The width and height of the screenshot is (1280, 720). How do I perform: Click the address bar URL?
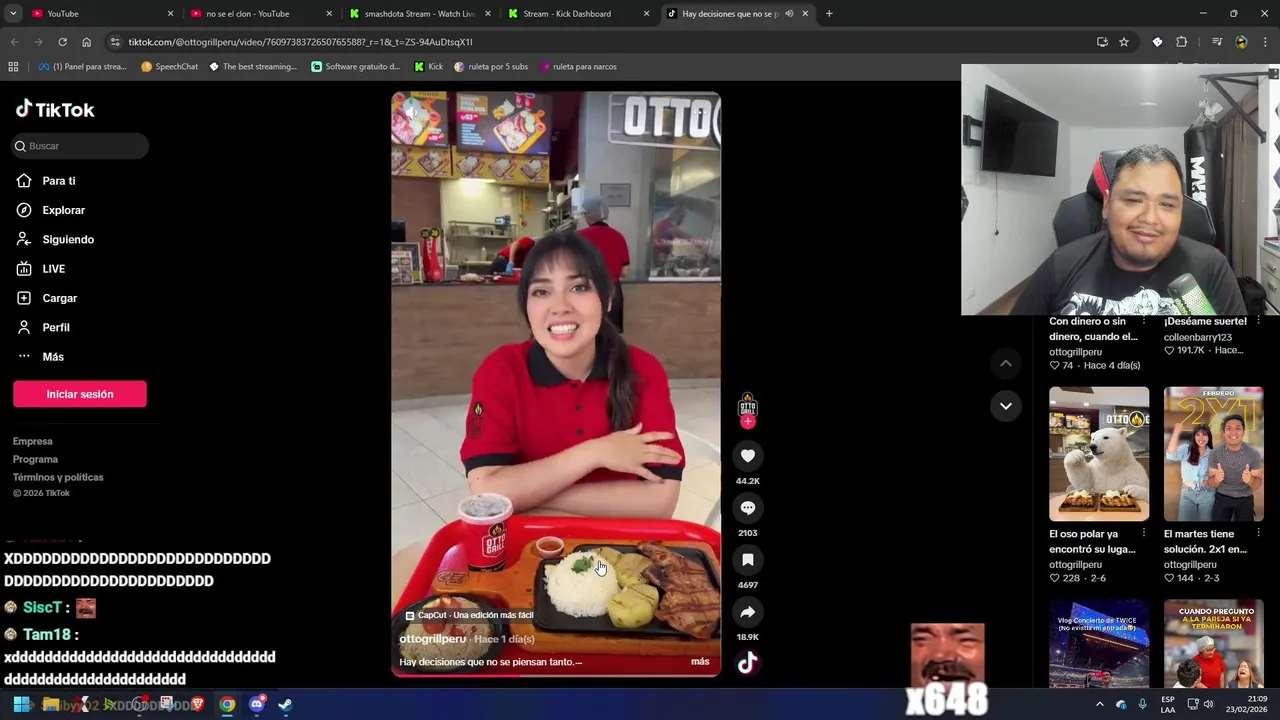[x=300, y=42]
